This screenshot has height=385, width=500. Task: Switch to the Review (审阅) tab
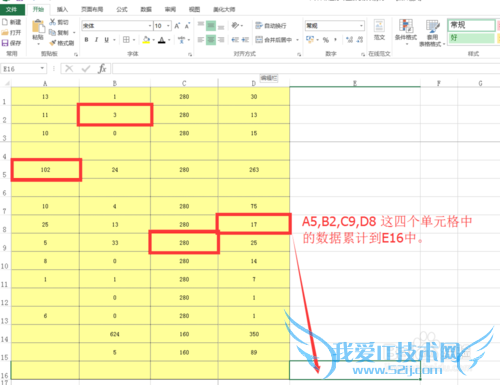pos(170,9)
